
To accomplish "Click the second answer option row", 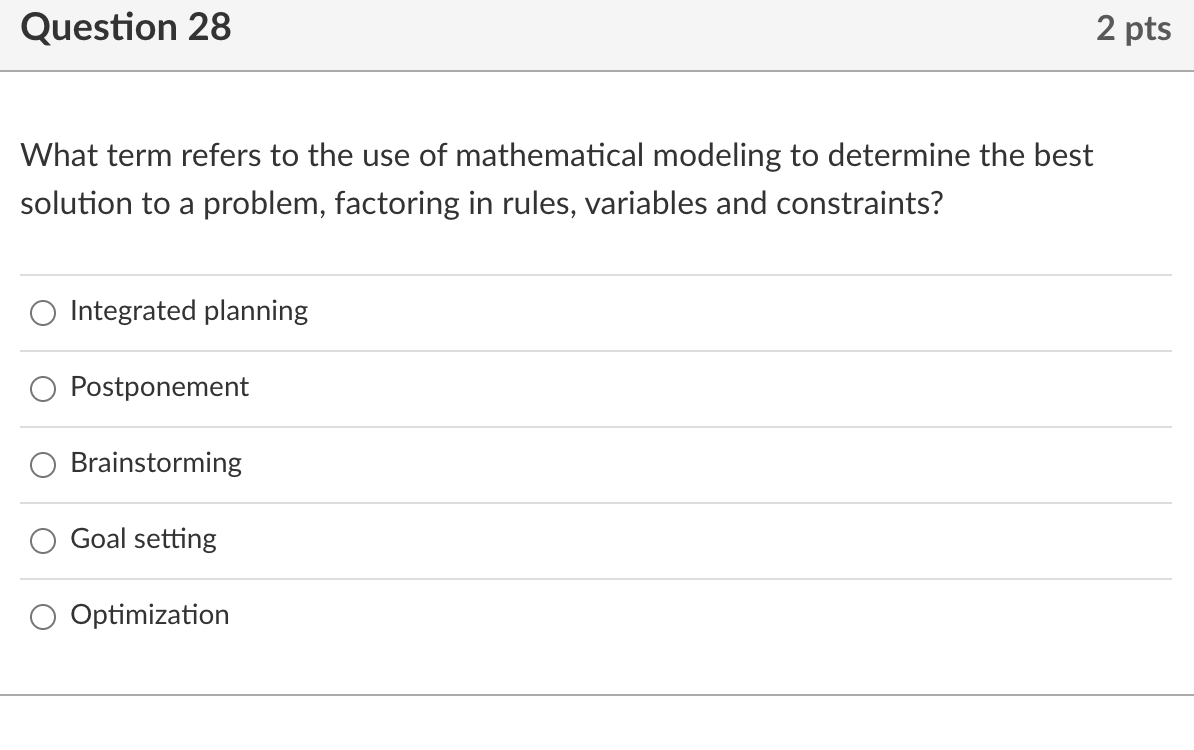I will click(x=596, y=388).
